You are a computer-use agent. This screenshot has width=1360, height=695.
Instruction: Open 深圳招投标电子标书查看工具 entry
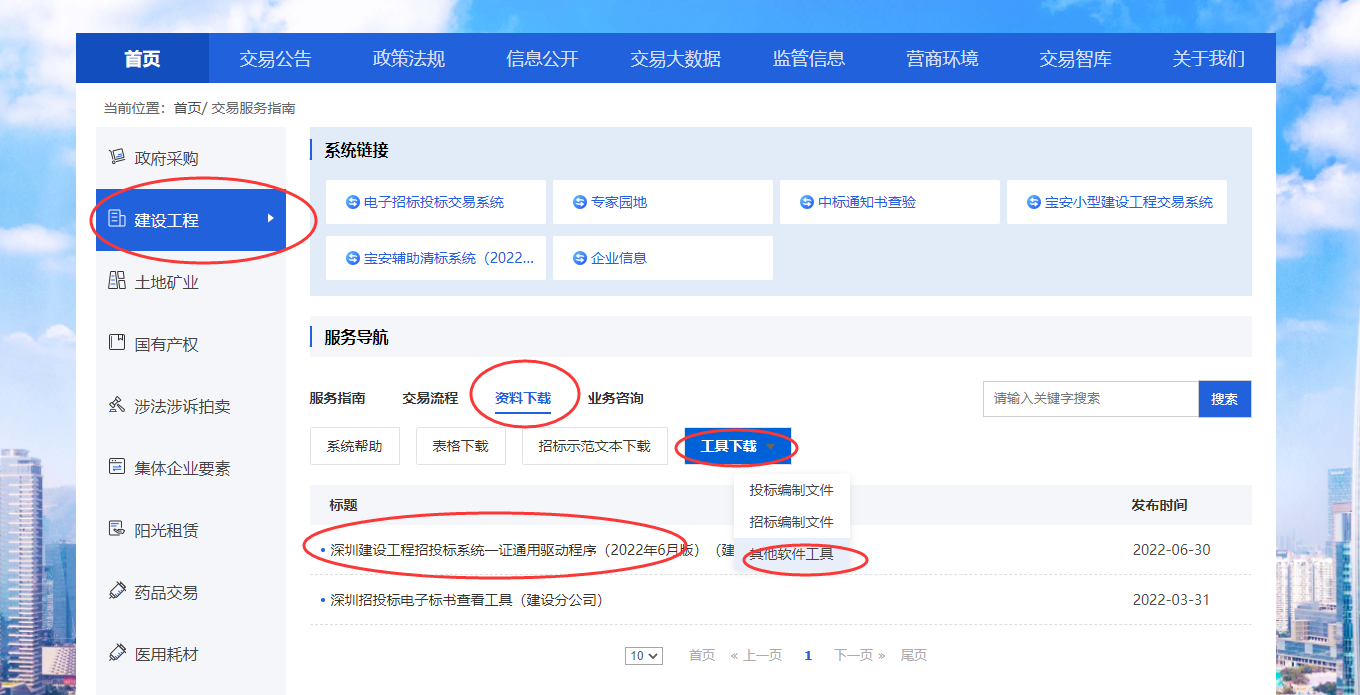point(467,600)
